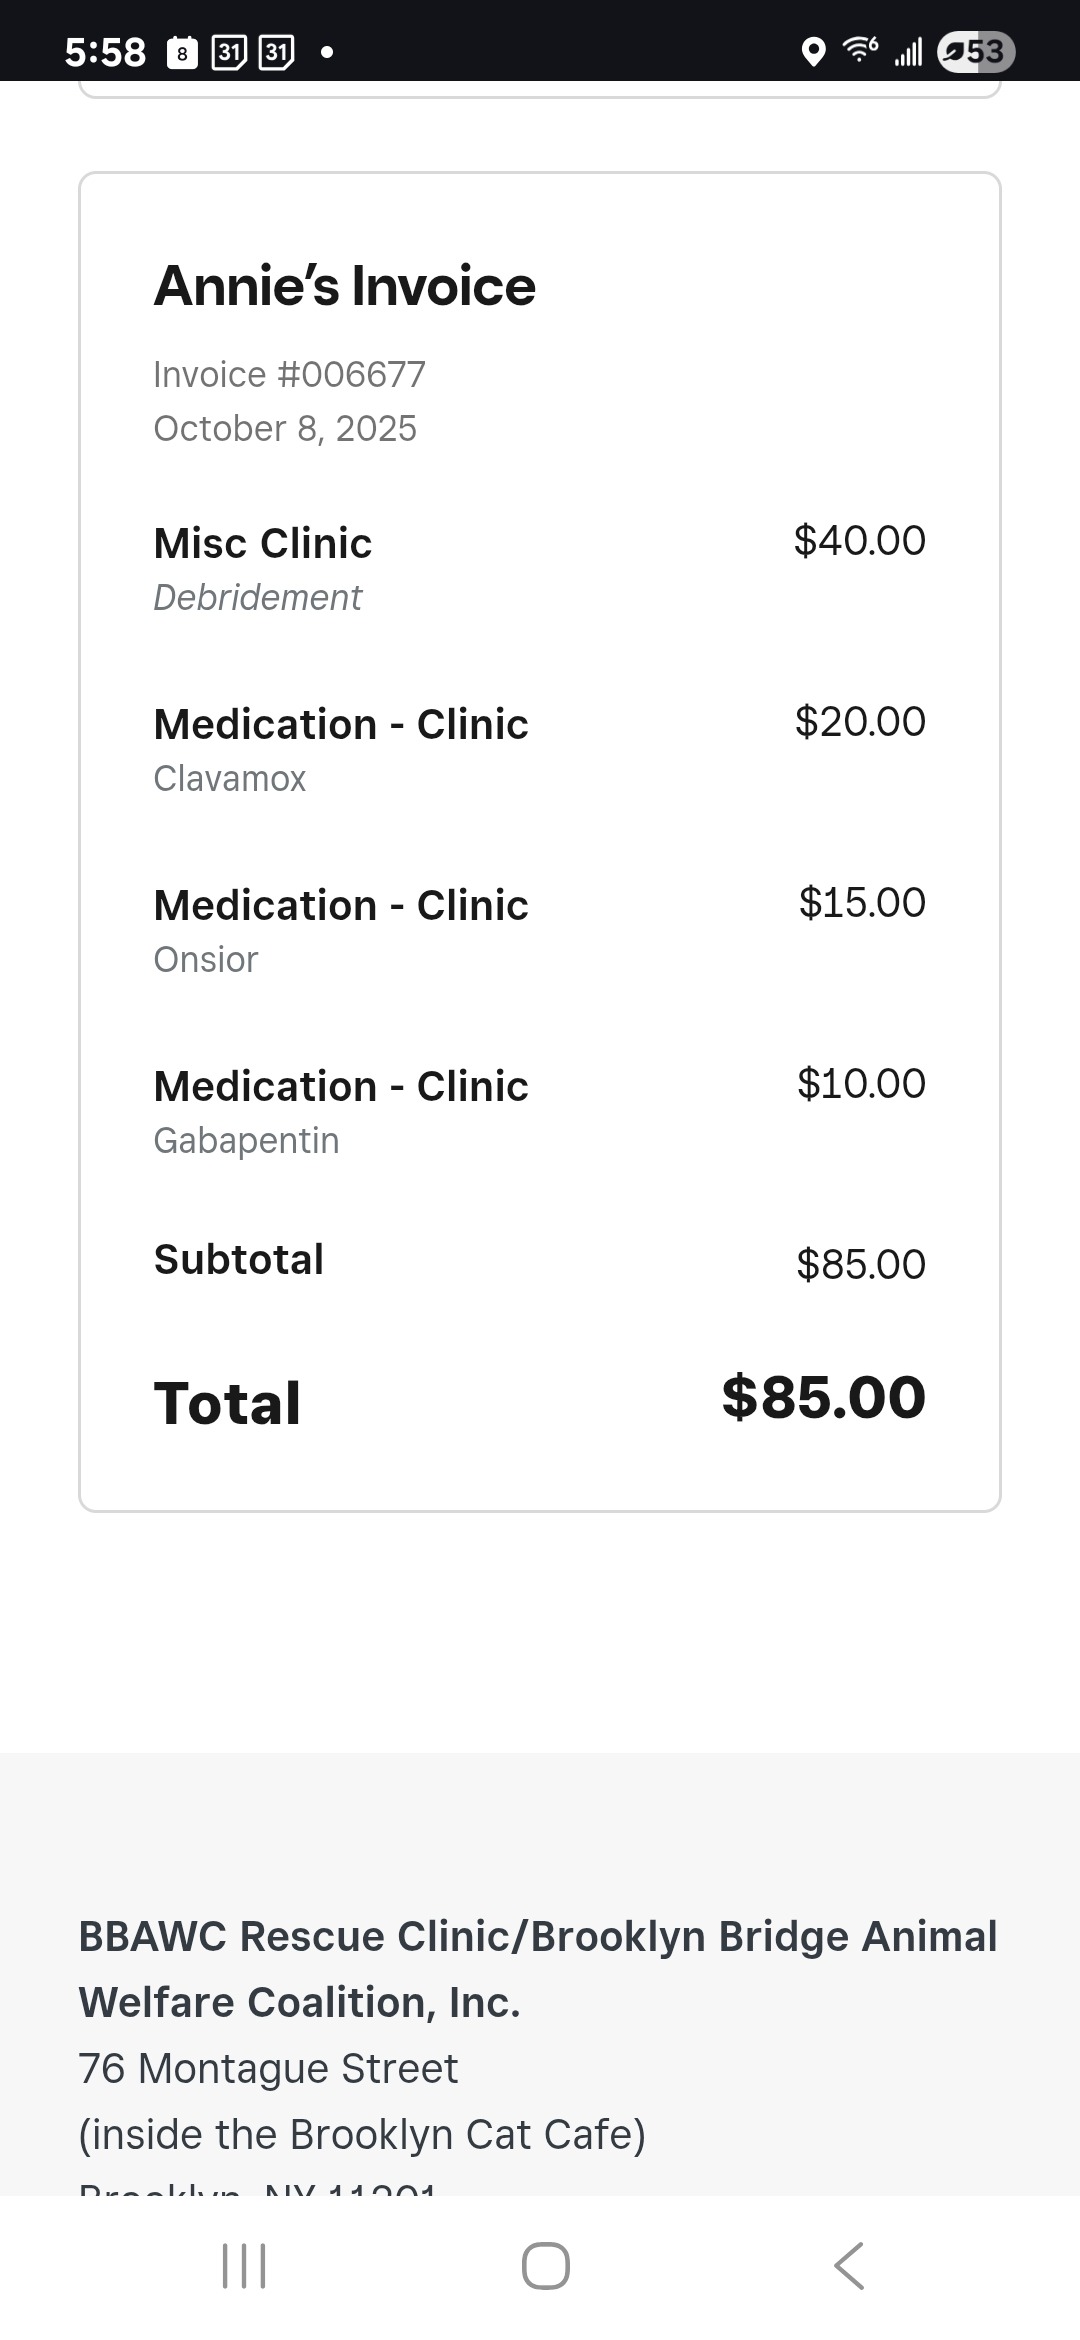Open the recent apps overview button
Screen dimensions: 1080x2340
(x=244, y=2265)
